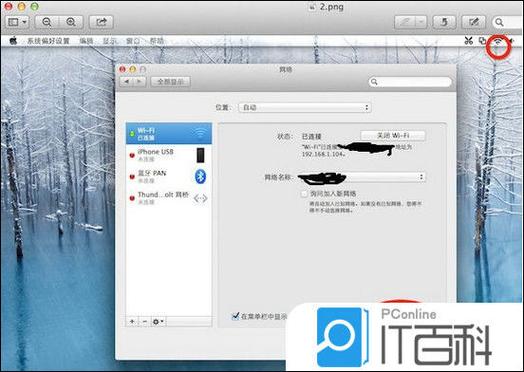Screen dimensions: 524x372
Task: Click the 192.168.1.104 IP address text
Action: coord(323,154)
